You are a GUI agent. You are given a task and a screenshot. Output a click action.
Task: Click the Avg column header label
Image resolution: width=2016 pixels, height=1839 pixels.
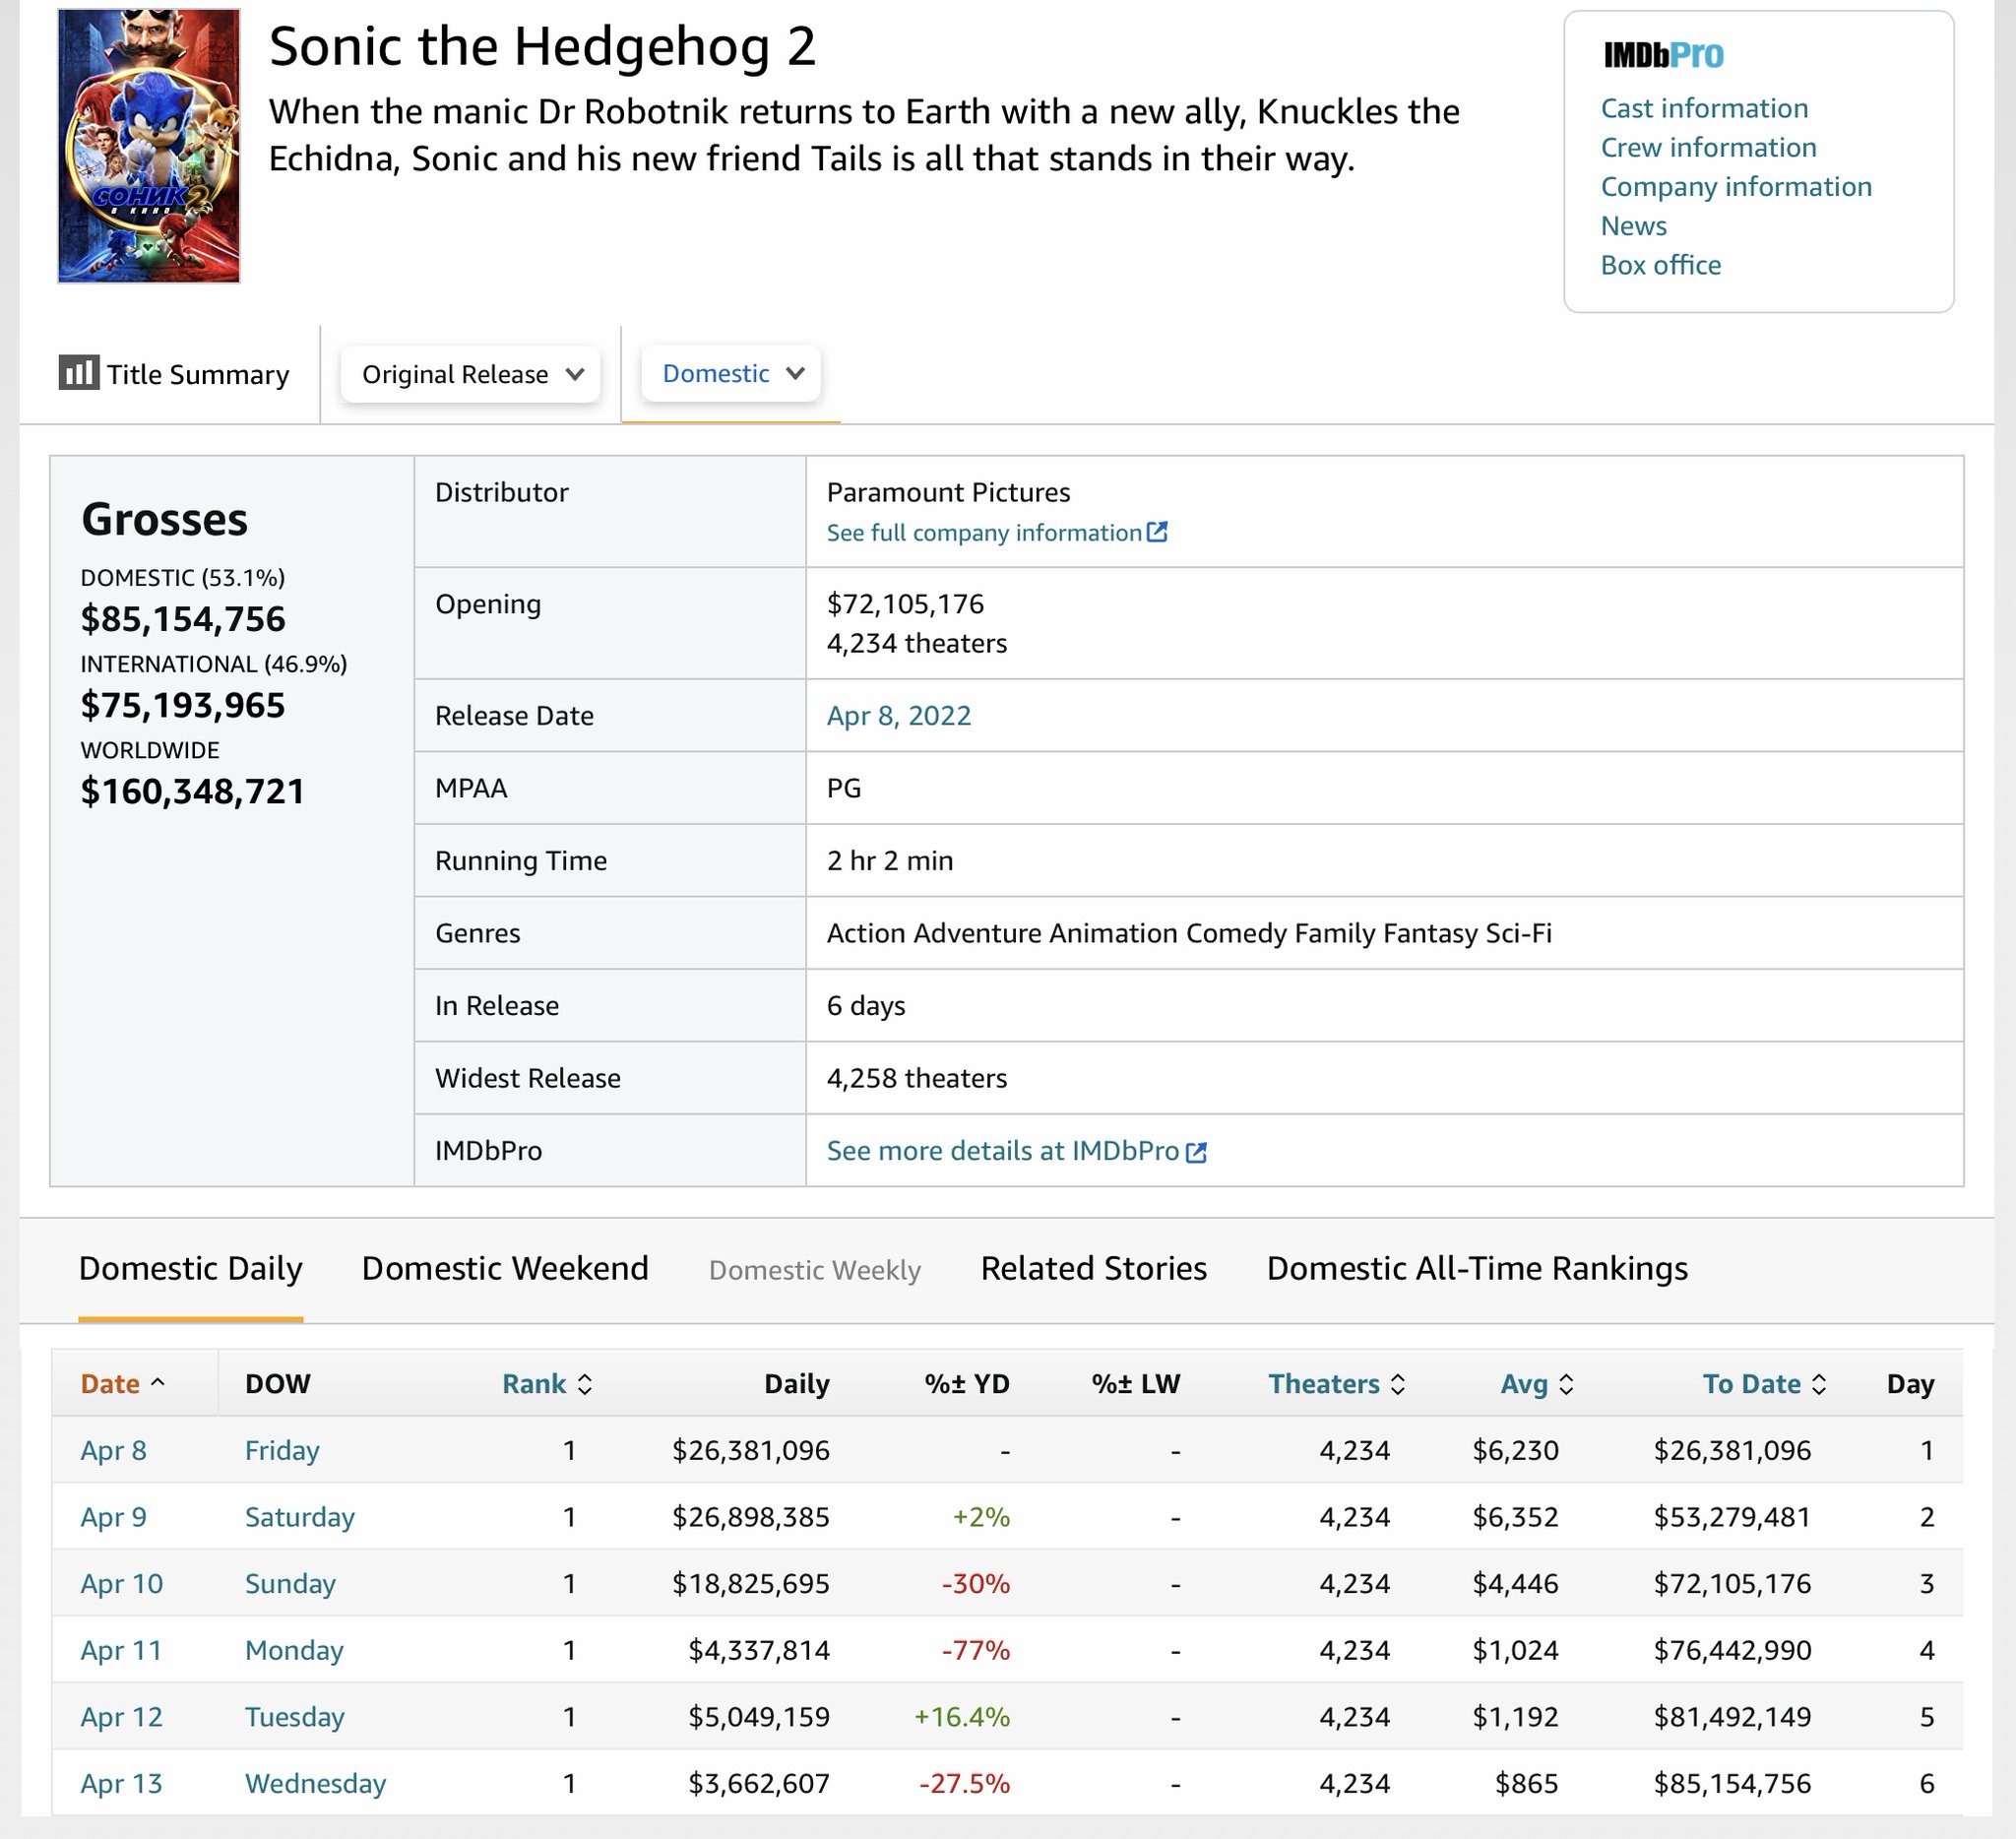[x=1524, y=1384]
